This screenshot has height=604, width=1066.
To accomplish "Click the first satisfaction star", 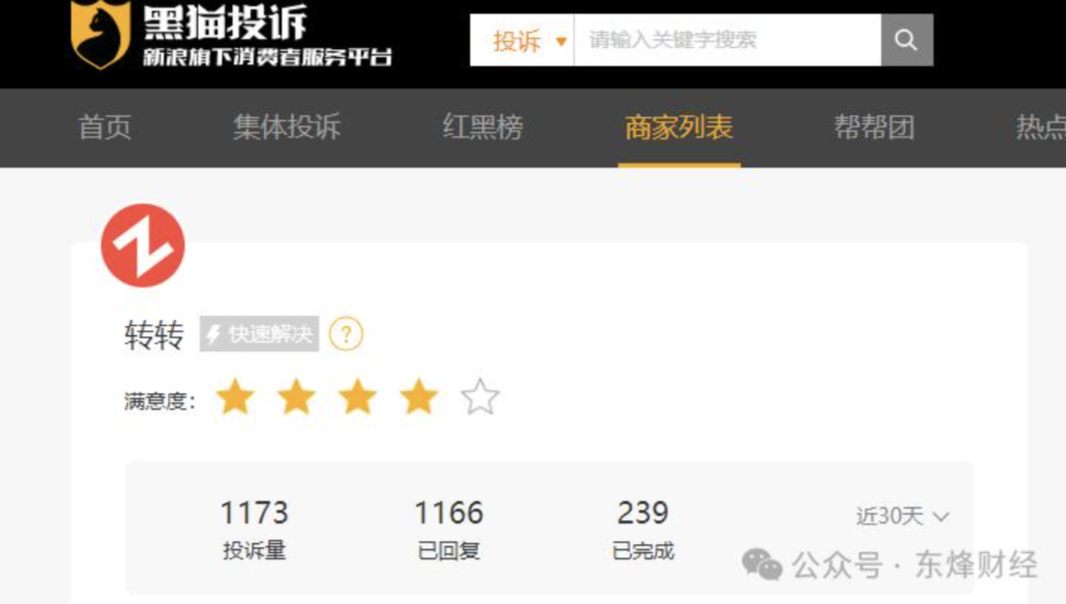I will (235, 397).
